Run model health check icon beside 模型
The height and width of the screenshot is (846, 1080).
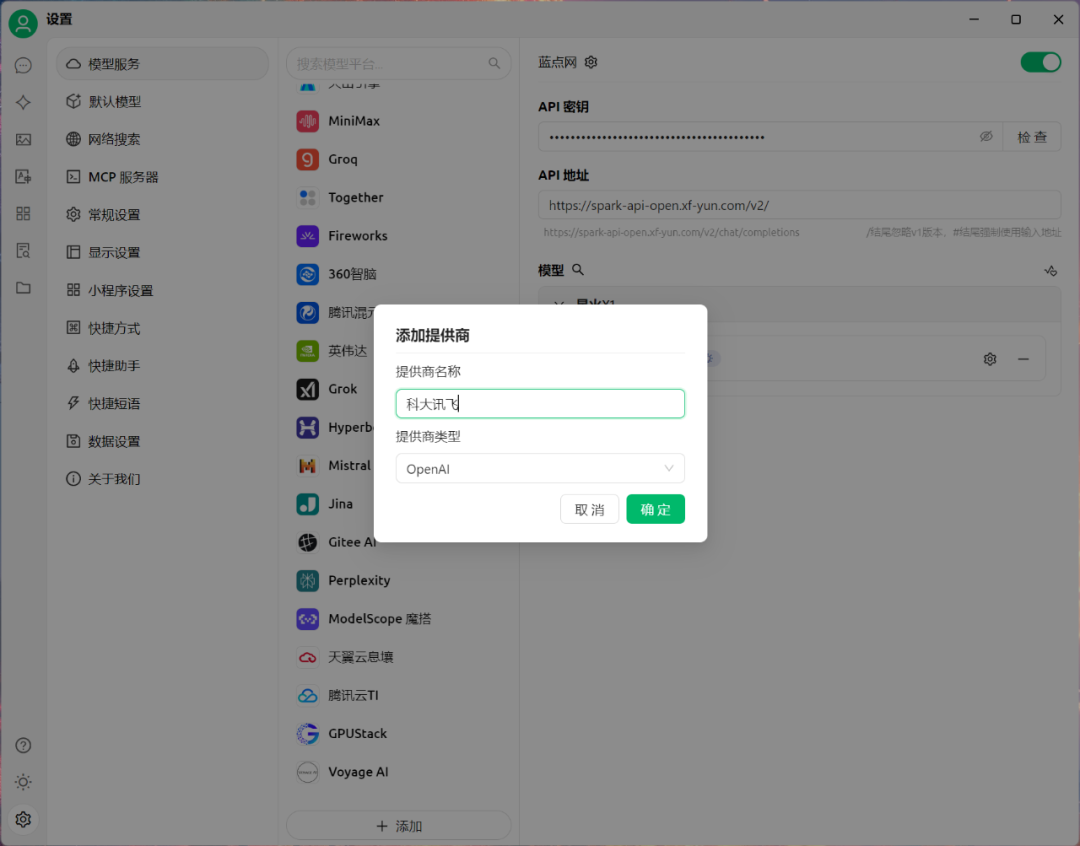1050,271
